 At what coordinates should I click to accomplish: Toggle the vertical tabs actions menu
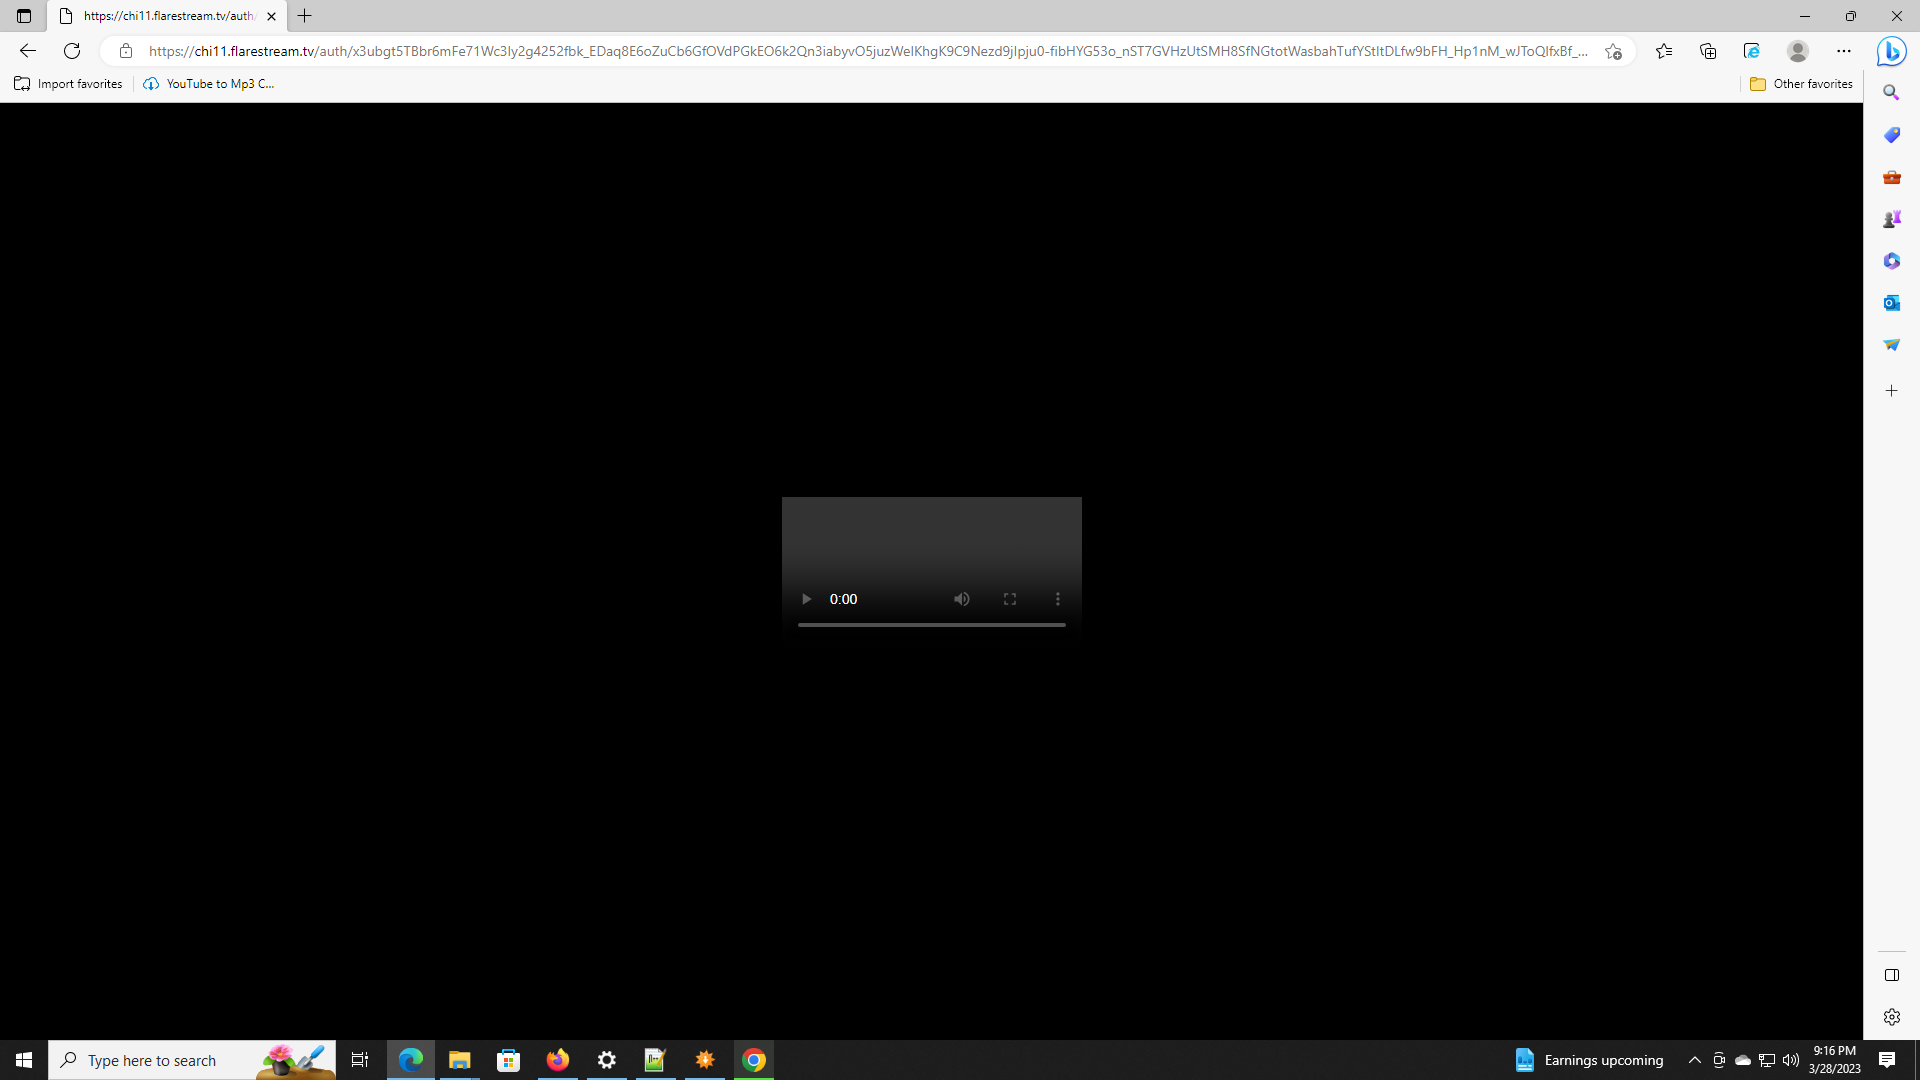(x=24, y=16)
